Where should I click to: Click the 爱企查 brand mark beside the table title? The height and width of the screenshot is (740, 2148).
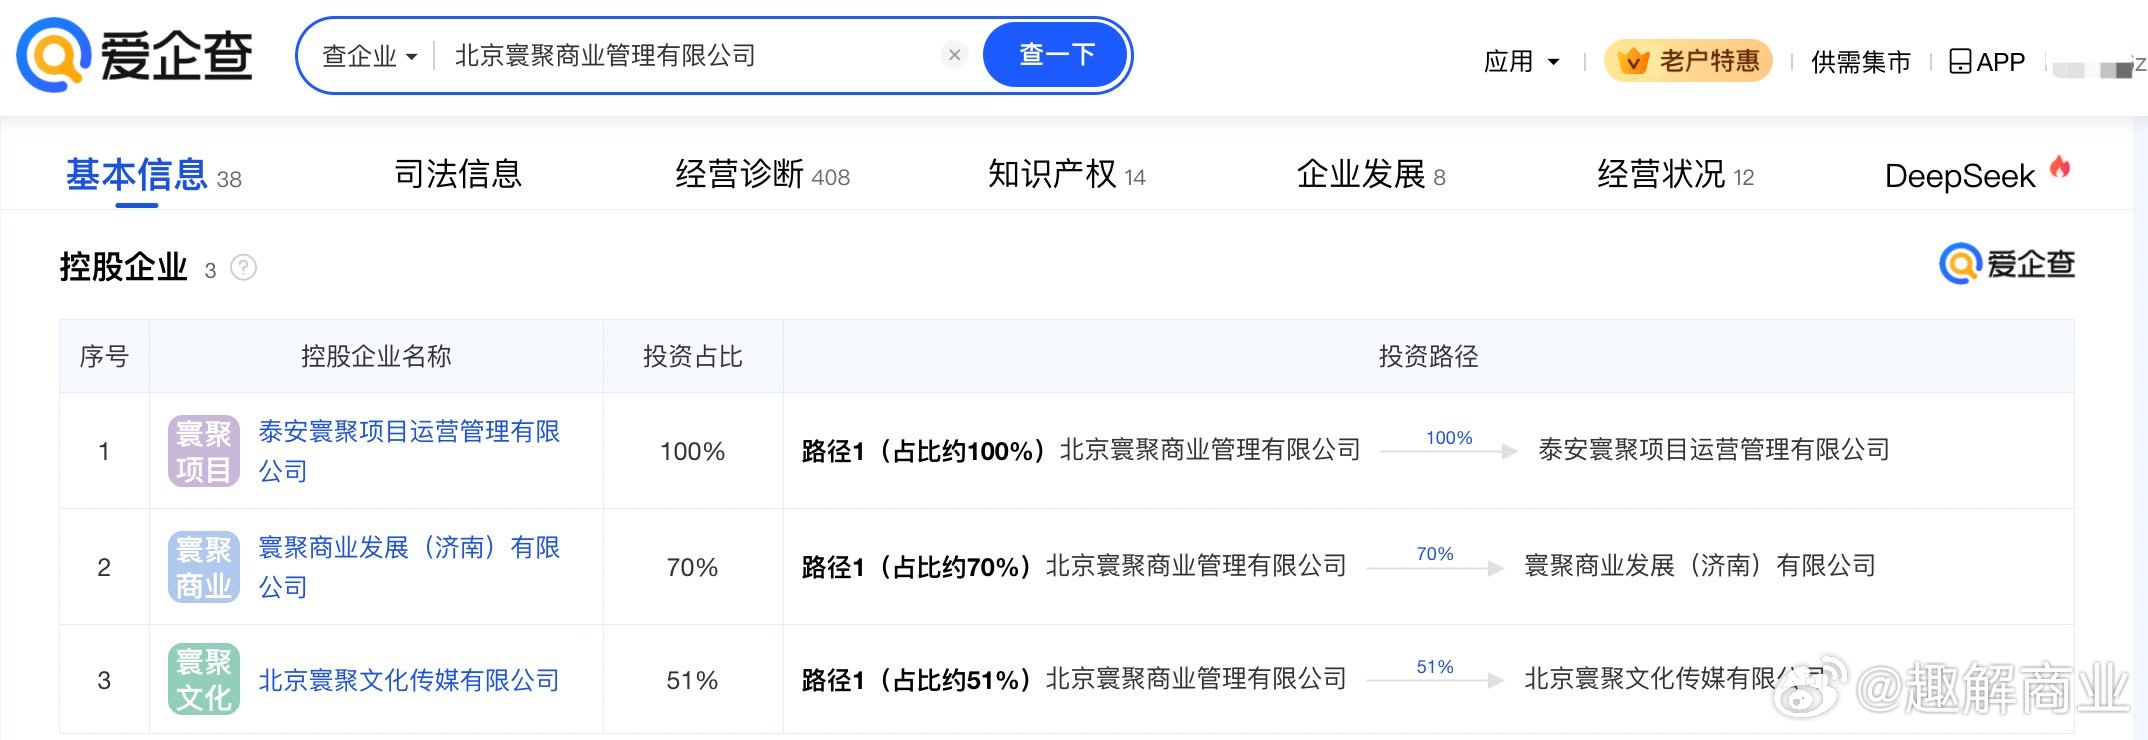coord(2007,264)
